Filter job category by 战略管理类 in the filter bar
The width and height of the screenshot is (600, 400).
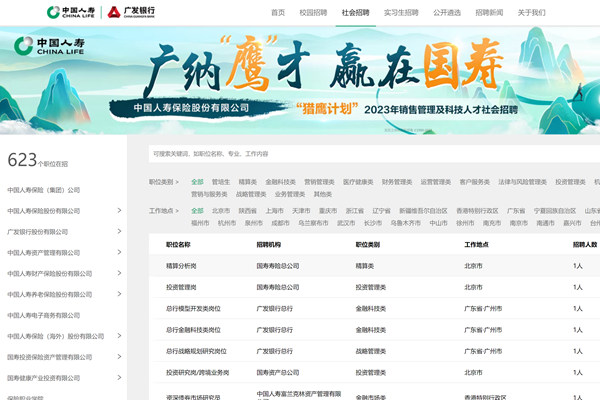click(251, 194)
